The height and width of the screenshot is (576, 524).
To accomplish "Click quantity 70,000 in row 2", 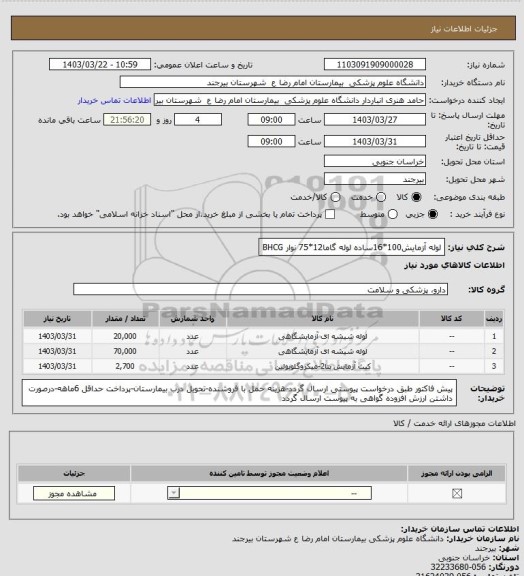I will (x=125, y=351).
